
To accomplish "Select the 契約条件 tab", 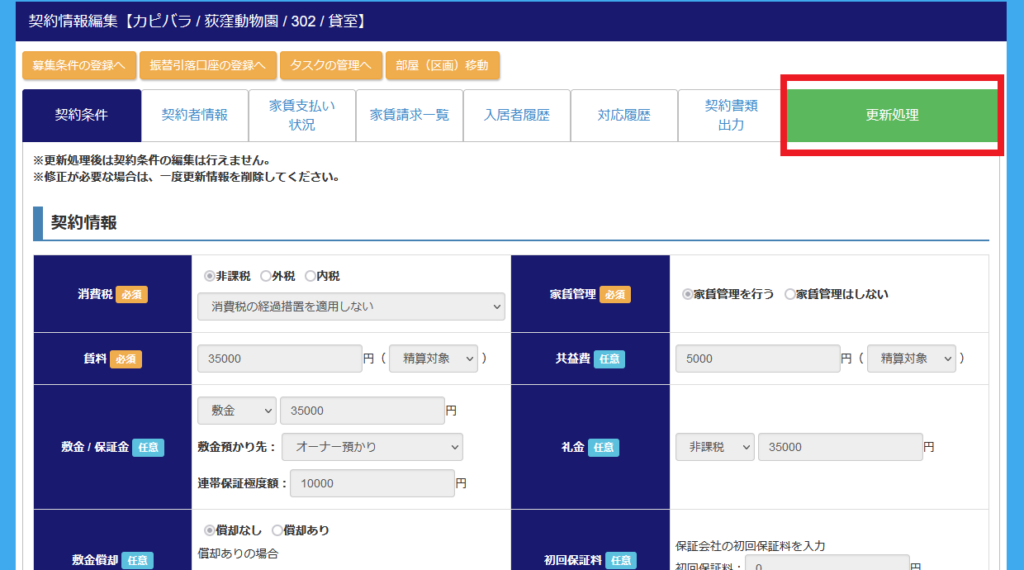I will point(82,116).
